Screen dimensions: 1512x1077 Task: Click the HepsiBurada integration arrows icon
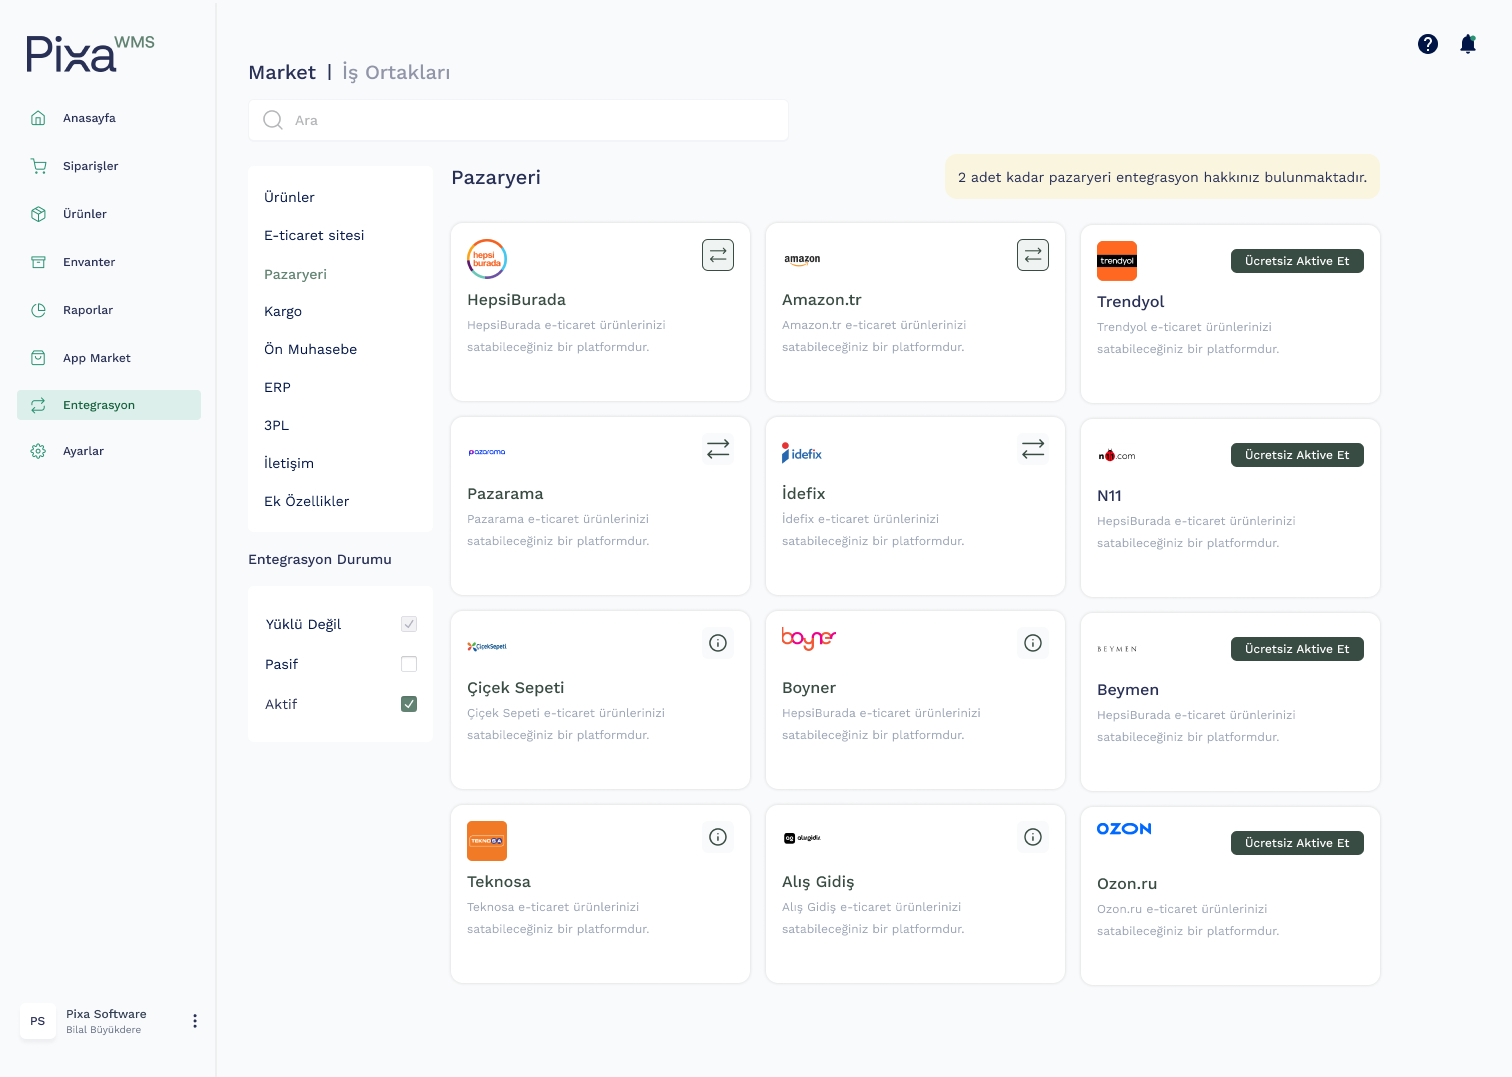pyautogui.click(x=718, y=255)
